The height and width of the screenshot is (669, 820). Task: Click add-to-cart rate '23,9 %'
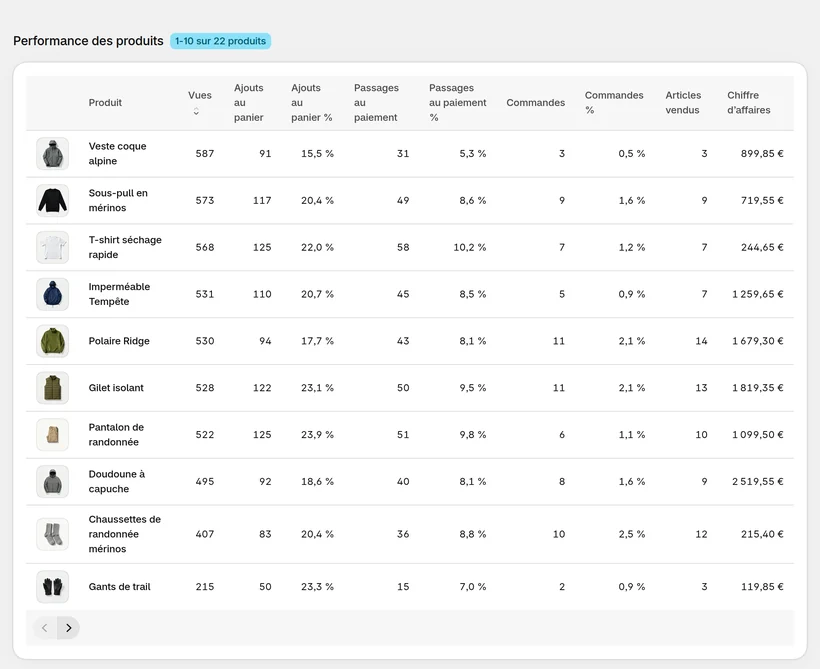(317, 435)
